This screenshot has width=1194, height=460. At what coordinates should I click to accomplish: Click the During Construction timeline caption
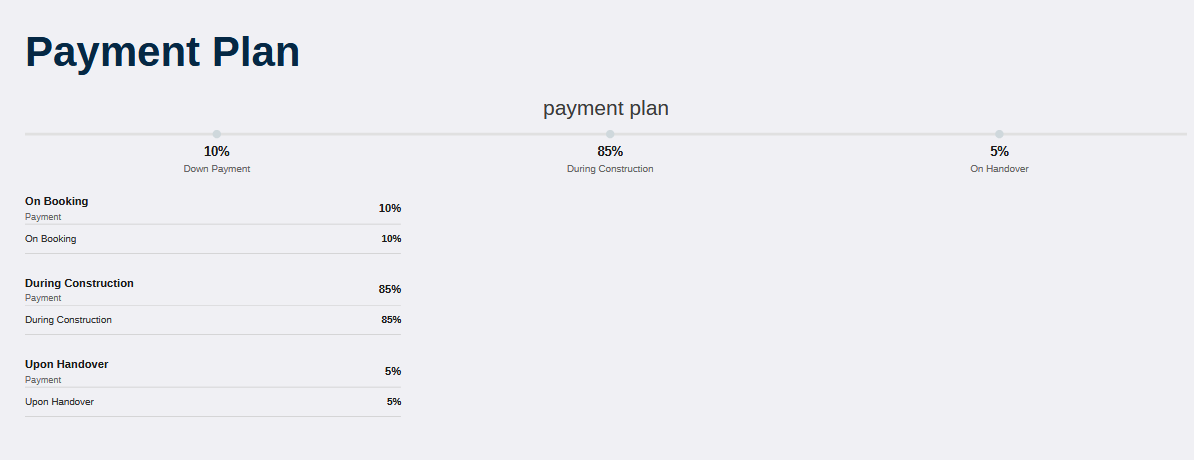pyautogui.click(x=610, y=169)
